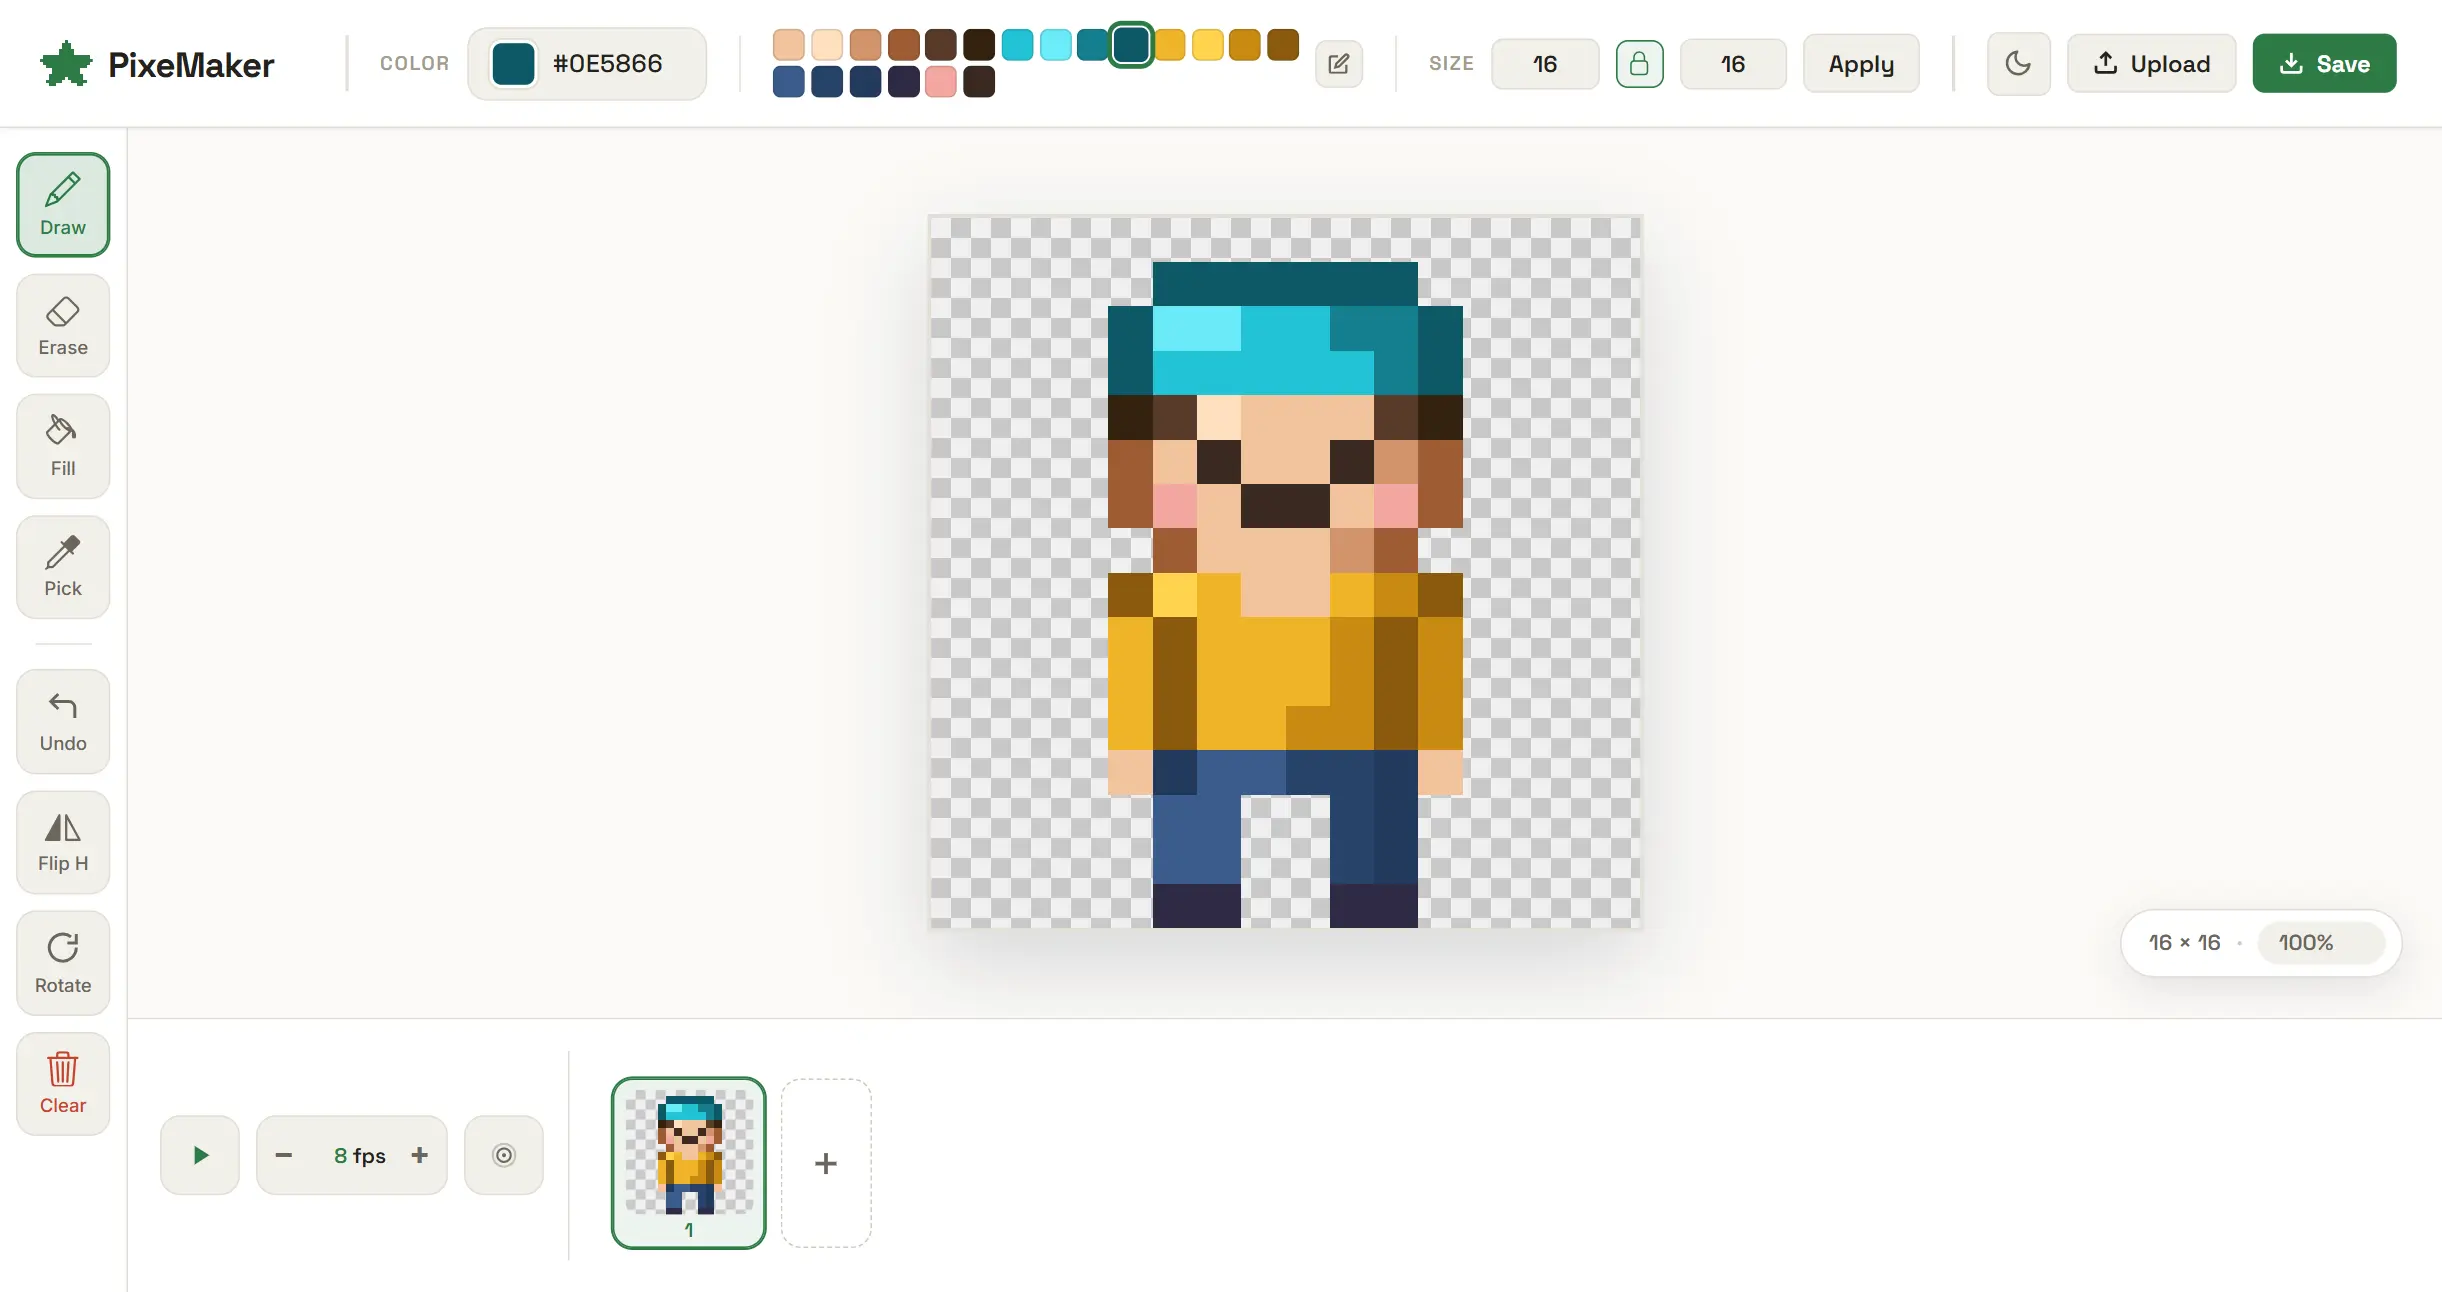
Task: Add a new frame
Action: coord(826,1163)
